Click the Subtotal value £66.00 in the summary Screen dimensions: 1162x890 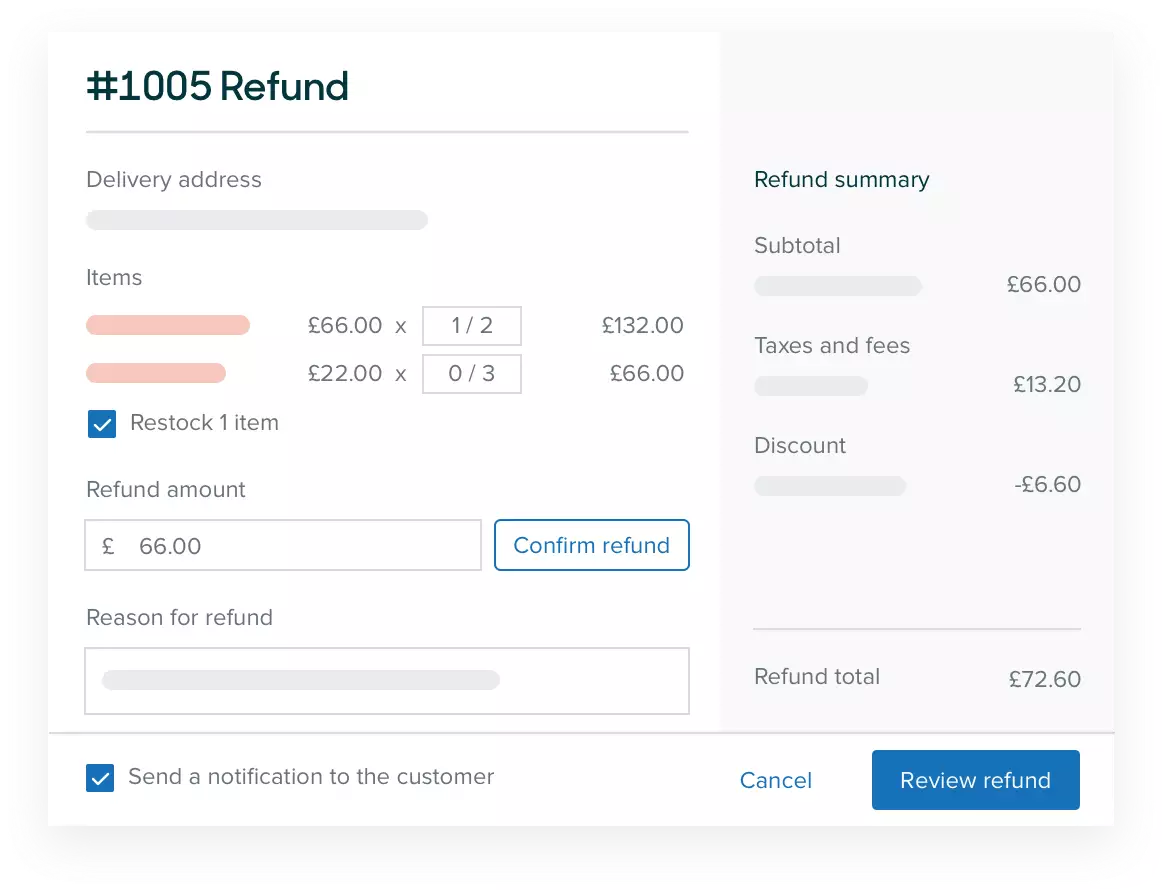[x=1043, y=285]
